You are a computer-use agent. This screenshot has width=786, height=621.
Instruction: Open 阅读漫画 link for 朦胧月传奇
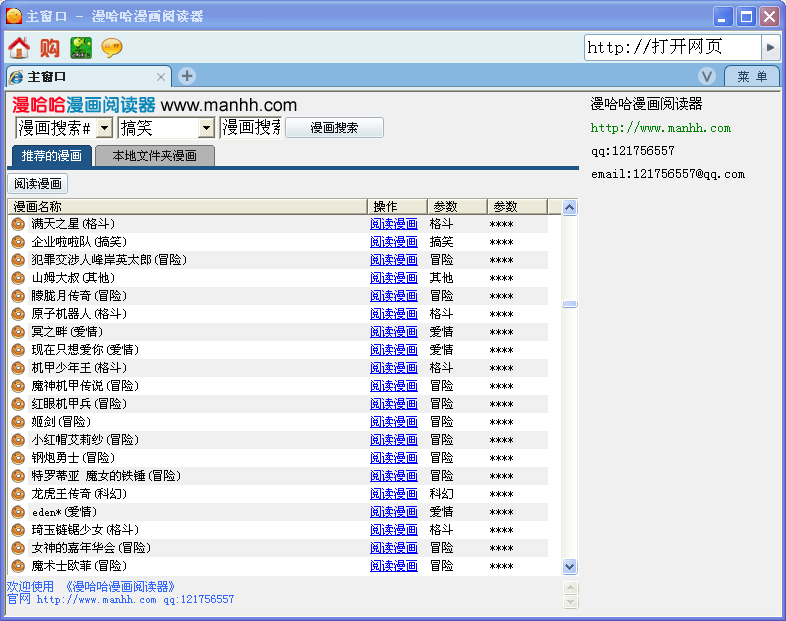point(394,296)
